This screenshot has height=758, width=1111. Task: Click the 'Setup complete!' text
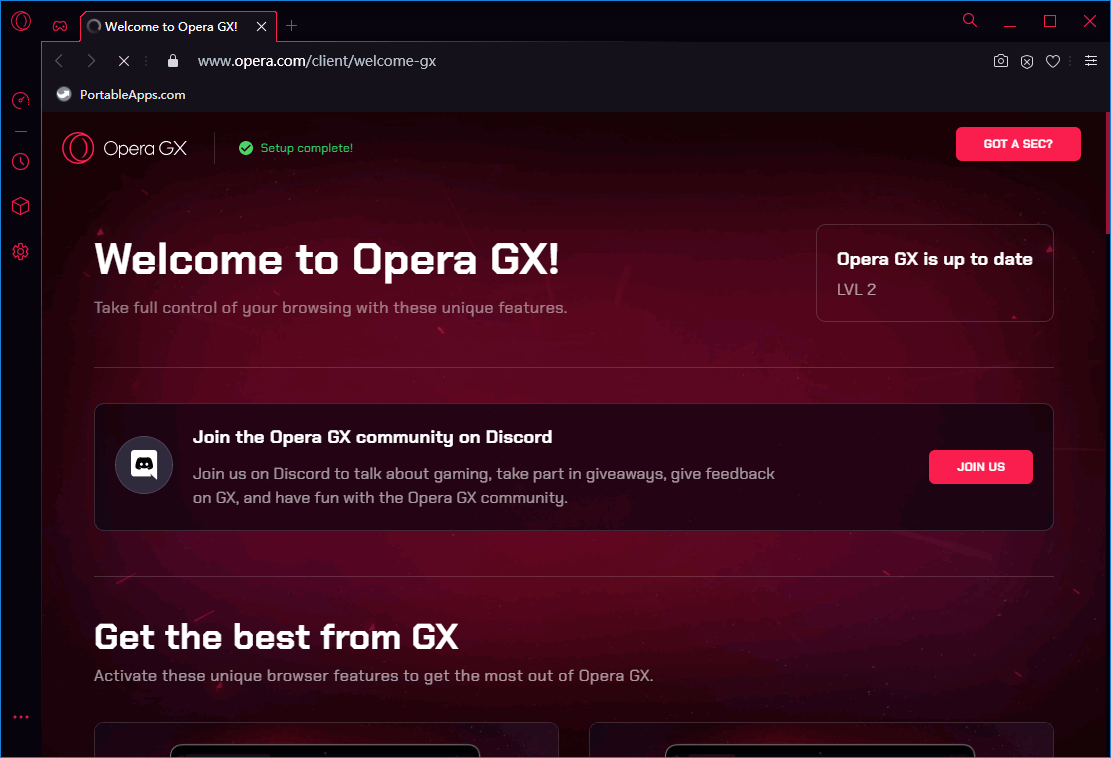click(307, 148)
